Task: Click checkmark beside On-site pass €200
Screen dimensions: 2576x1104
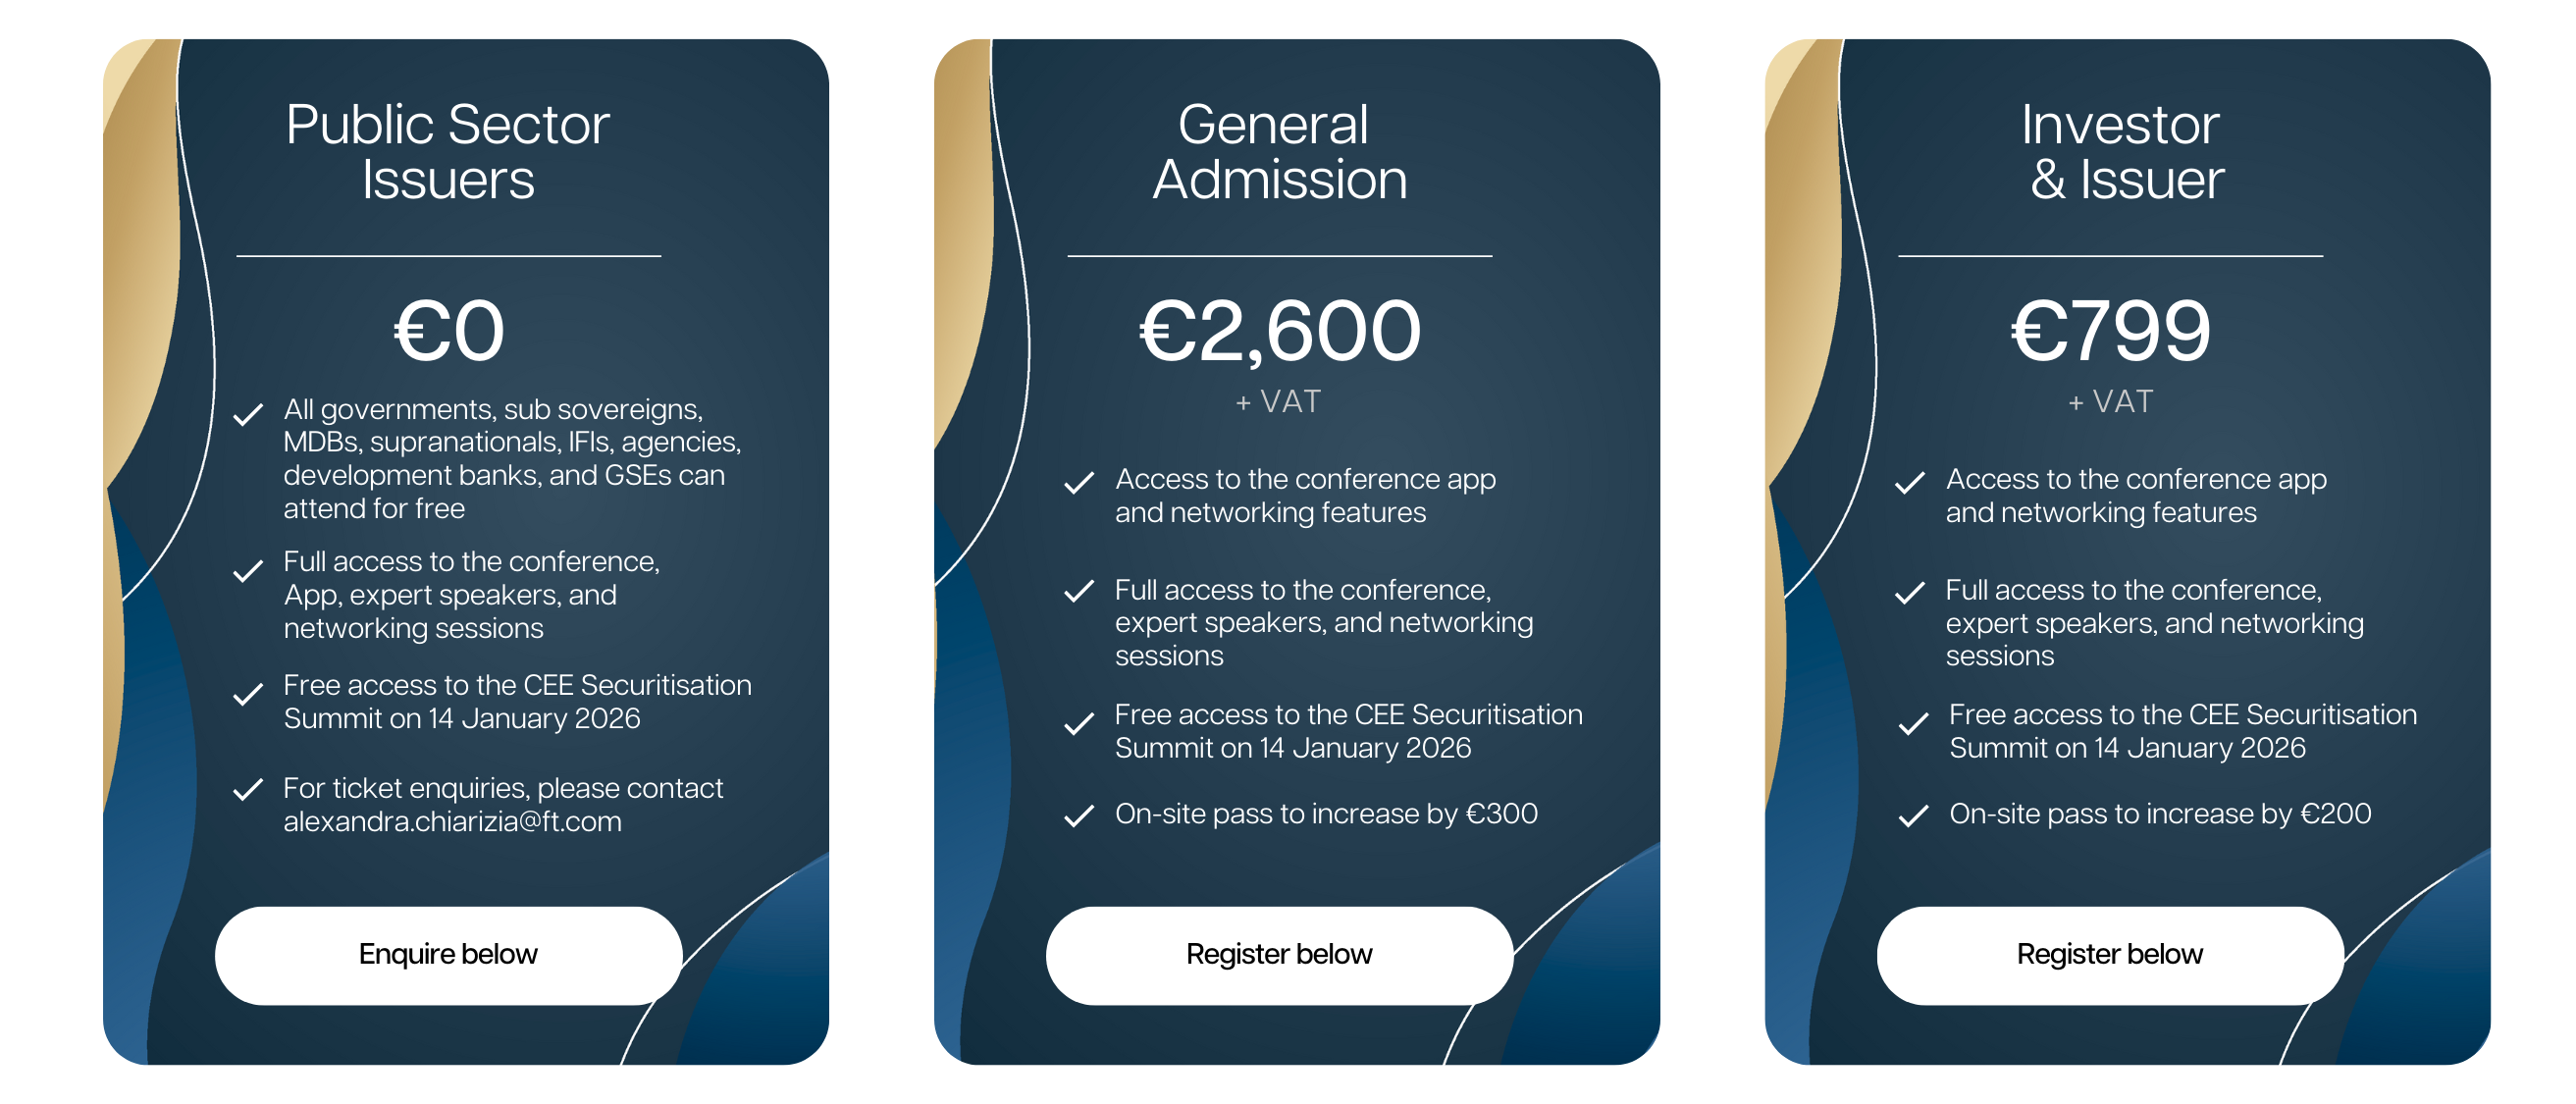Action: (x=1913, y=816)
